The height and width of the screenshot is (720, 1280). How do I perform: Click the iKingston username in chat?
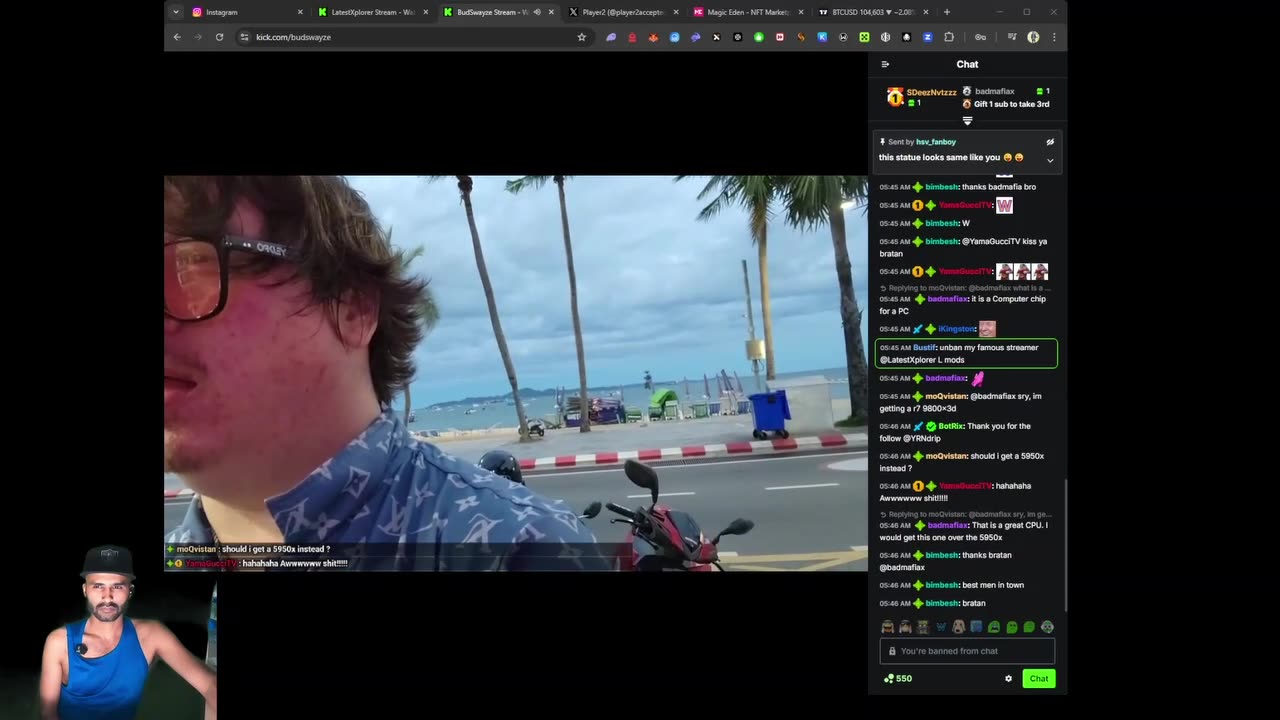click(x=956, y=329)
